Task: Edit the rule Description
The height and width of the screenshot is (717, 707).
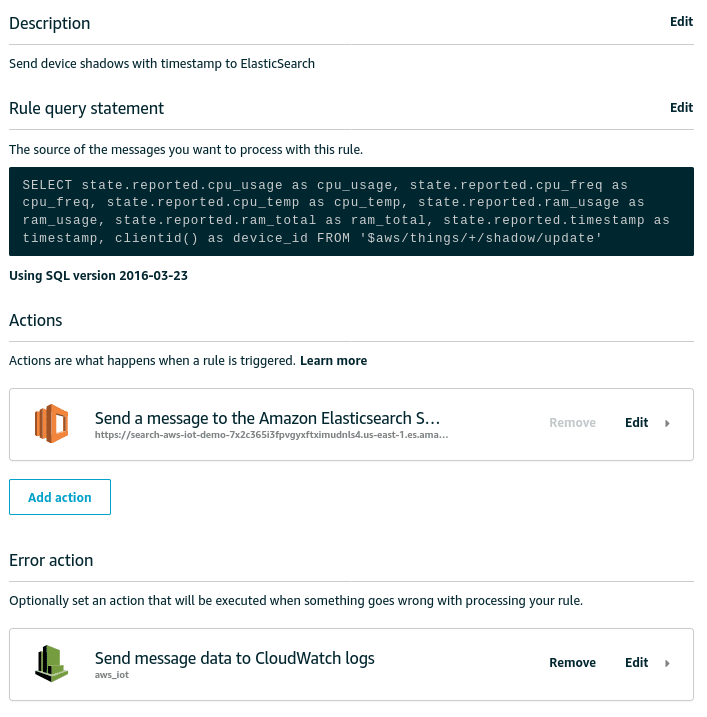Action: click(681, 21)
